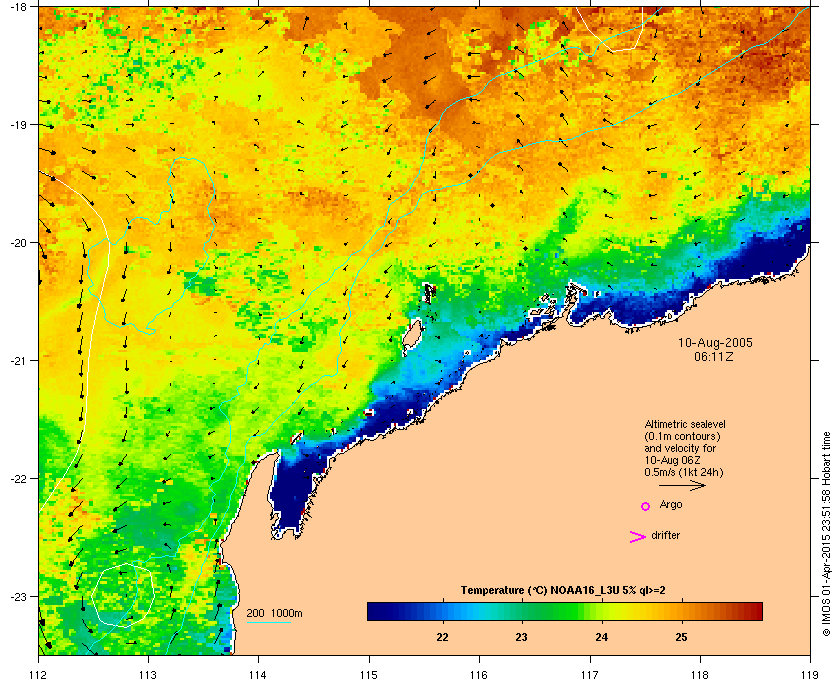
Task: Click longitude axis label 114
Action: point(258,674)
